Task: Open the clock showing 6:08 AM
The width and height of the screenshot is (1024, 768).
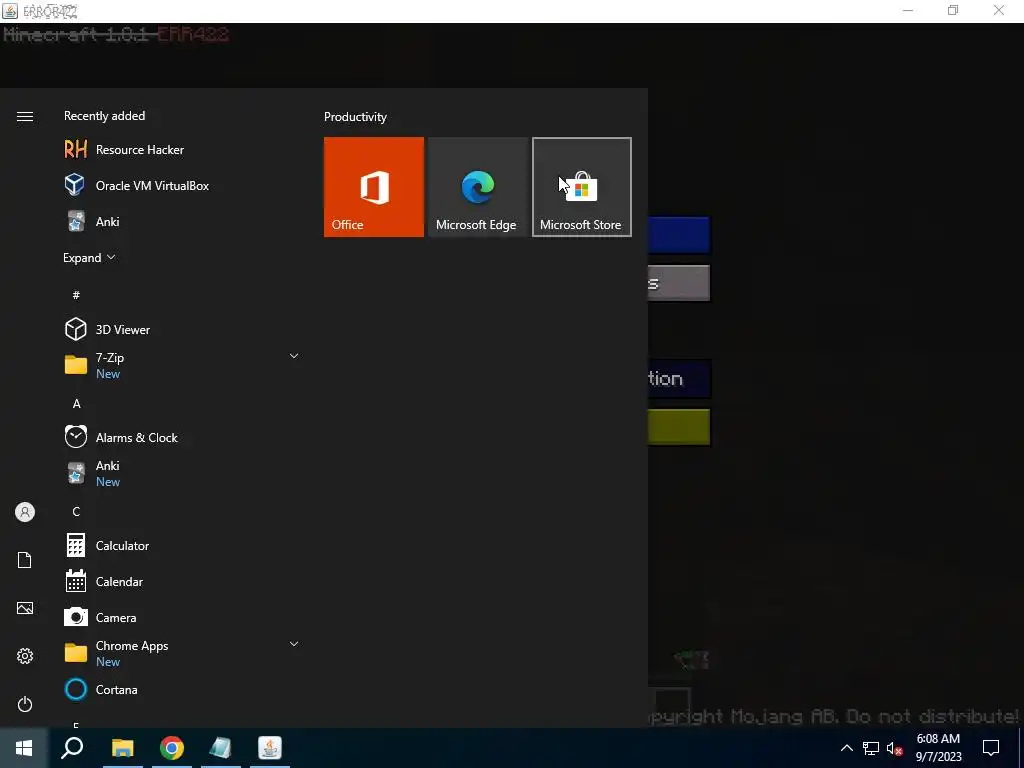Action: pos(938,748)
